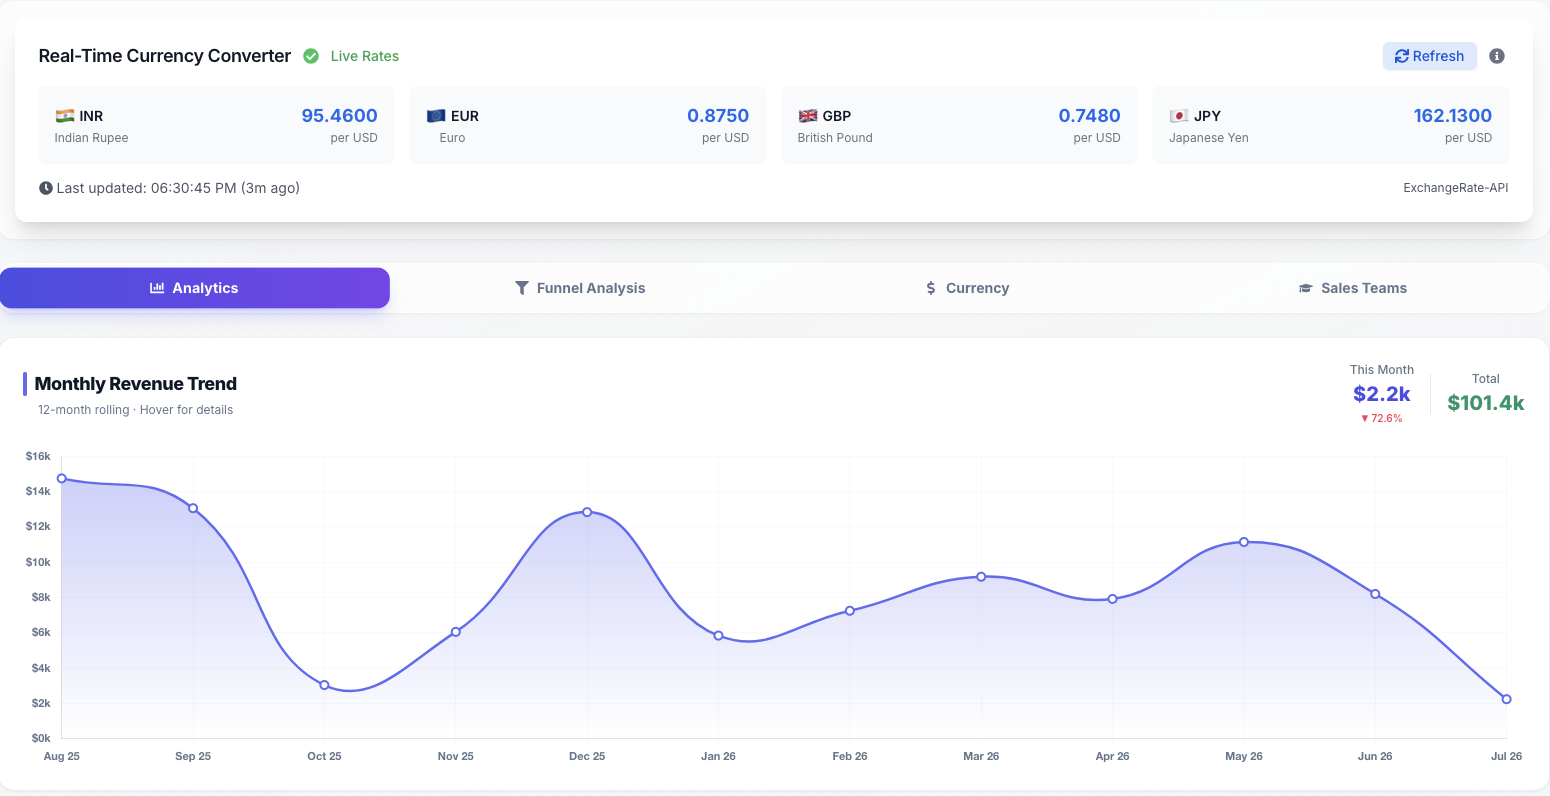Click the Japanese Yen label

tap(1209, 138)
